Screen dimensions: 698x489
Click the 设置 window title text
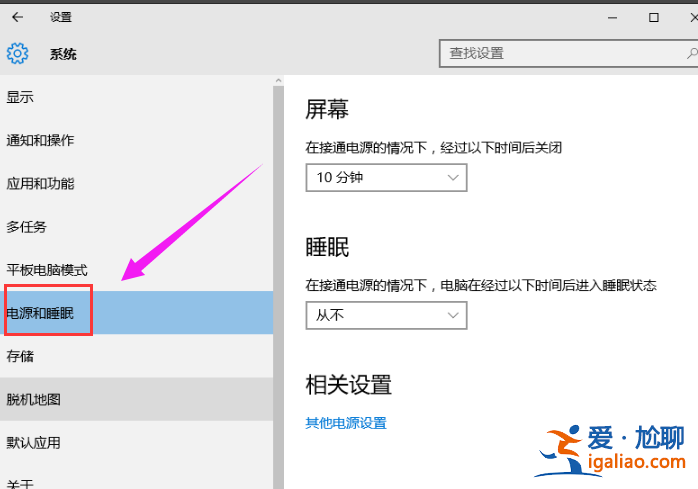click(61, 17)
